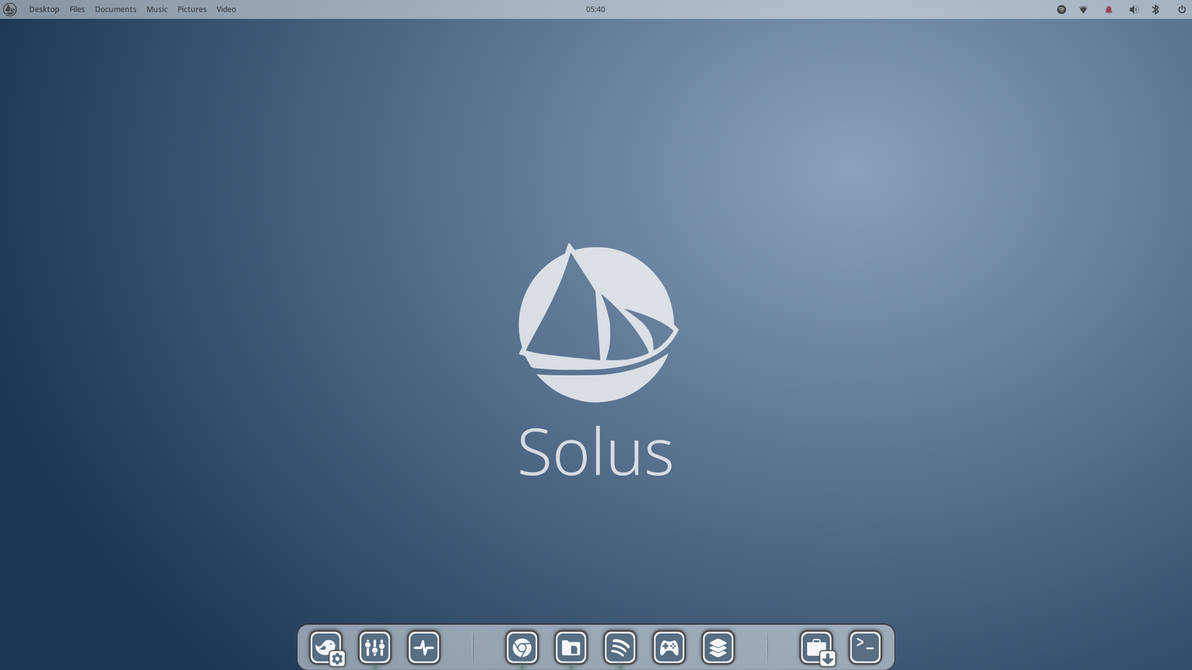1192x670 pixels.
Task: Open Budgie Desktop Settings from the dock
Action: tap(326, 647)
